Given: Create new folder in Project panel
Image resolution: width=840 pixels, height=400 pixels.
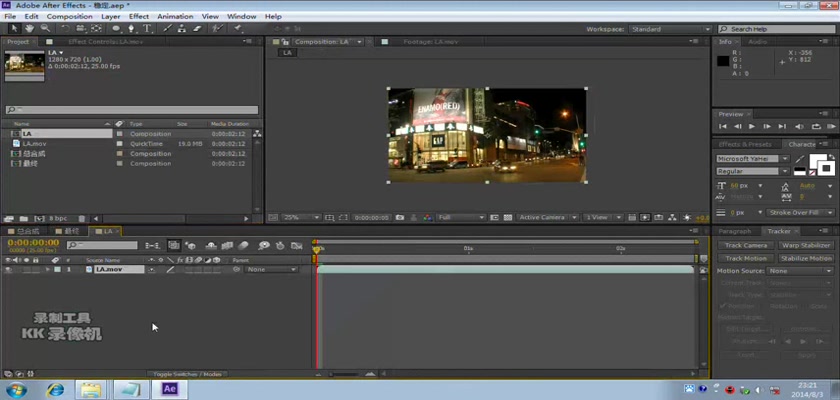Looking at the screenshot, I should point(24,218).
